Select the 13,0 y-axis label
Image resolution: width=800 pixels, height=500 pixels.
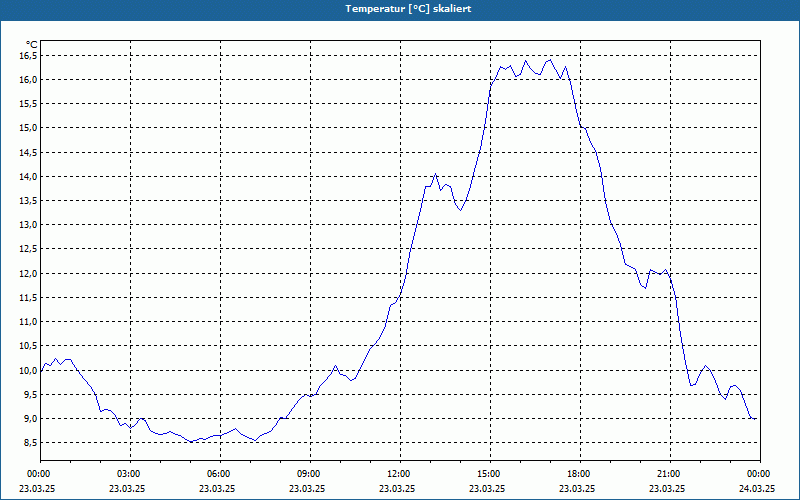pos(29,224)
